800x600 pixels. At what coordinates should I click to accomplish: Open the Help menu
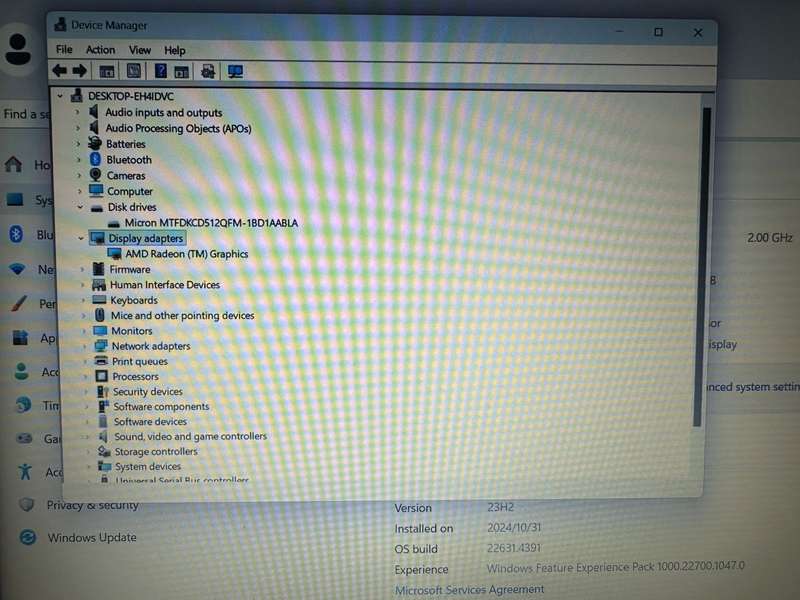pyautogui.click(x=174, y=51)
